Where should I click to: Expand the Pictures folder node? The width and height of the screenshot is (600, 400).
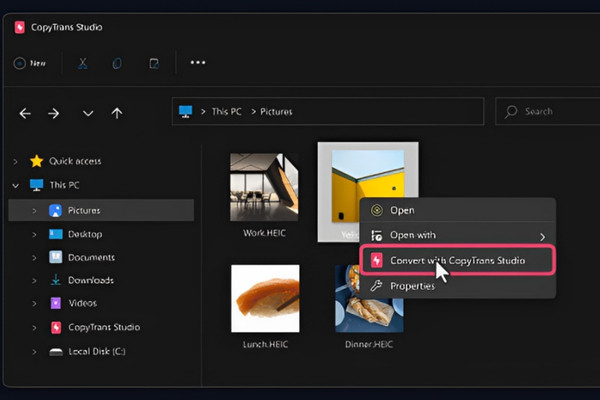(x=34, y=211)
